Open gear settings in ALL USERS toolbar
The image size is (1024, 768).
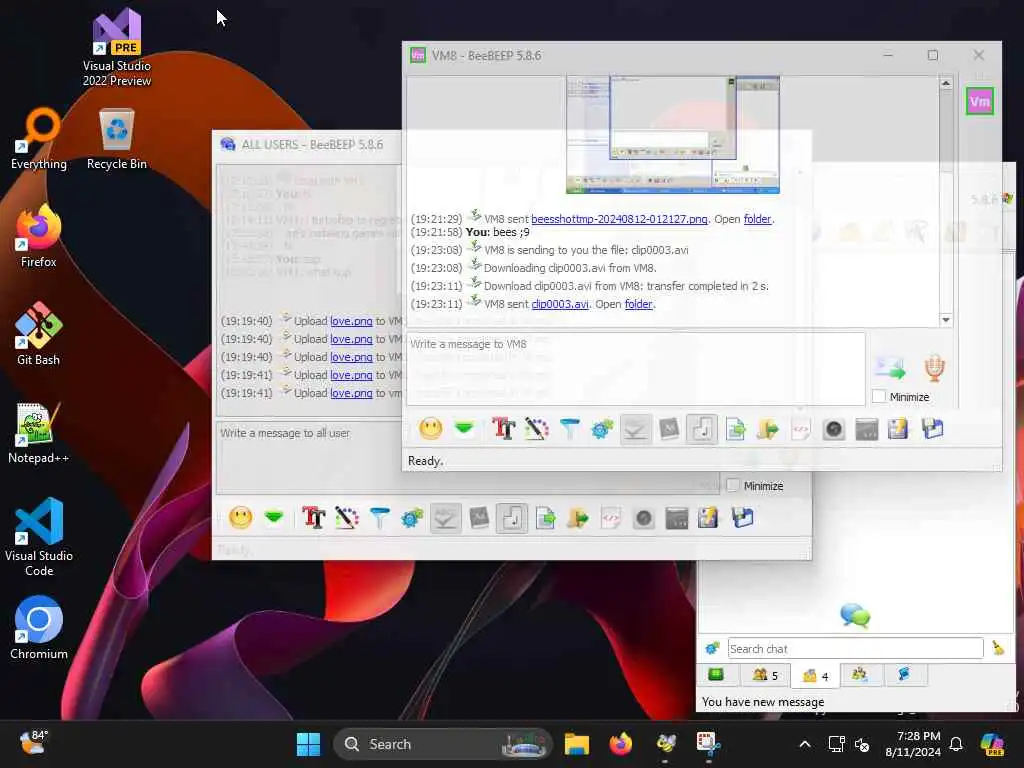[x=412, y=518]
